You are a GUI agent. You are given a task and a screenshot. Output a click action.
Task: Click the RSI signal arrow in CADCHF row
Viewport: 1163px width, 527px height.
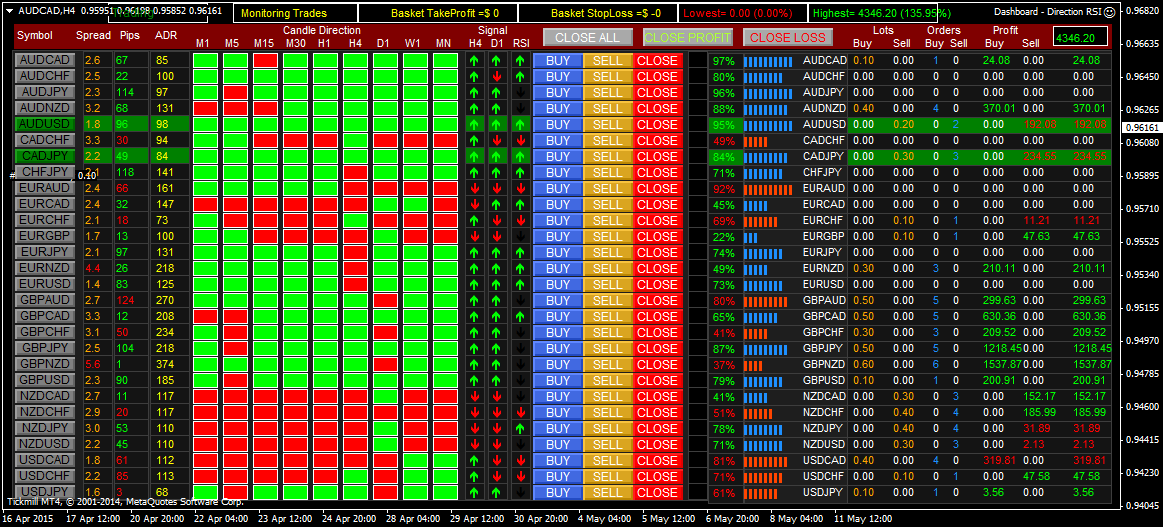[521, 141]
